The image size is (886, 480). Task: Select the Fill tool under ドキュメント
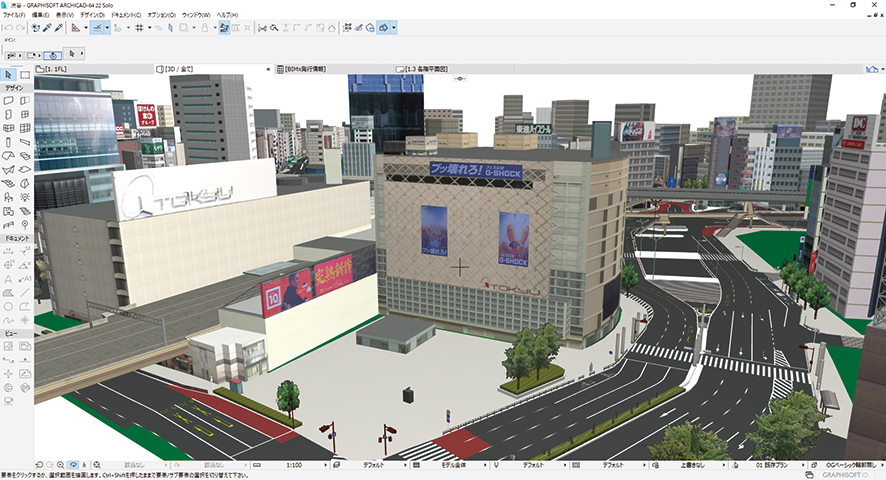[x=8, y=293]
